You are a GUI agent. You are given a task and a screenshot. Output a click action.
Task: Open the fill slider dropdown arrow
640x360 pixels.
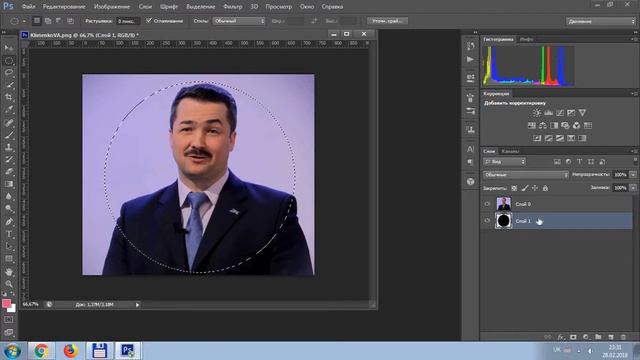[633, 188]
